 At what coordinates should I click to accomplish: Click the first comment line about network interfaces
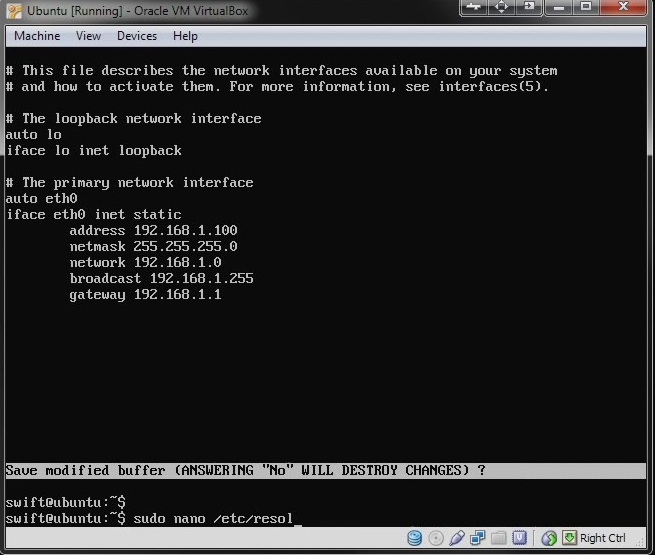click(x=282, y=71)
